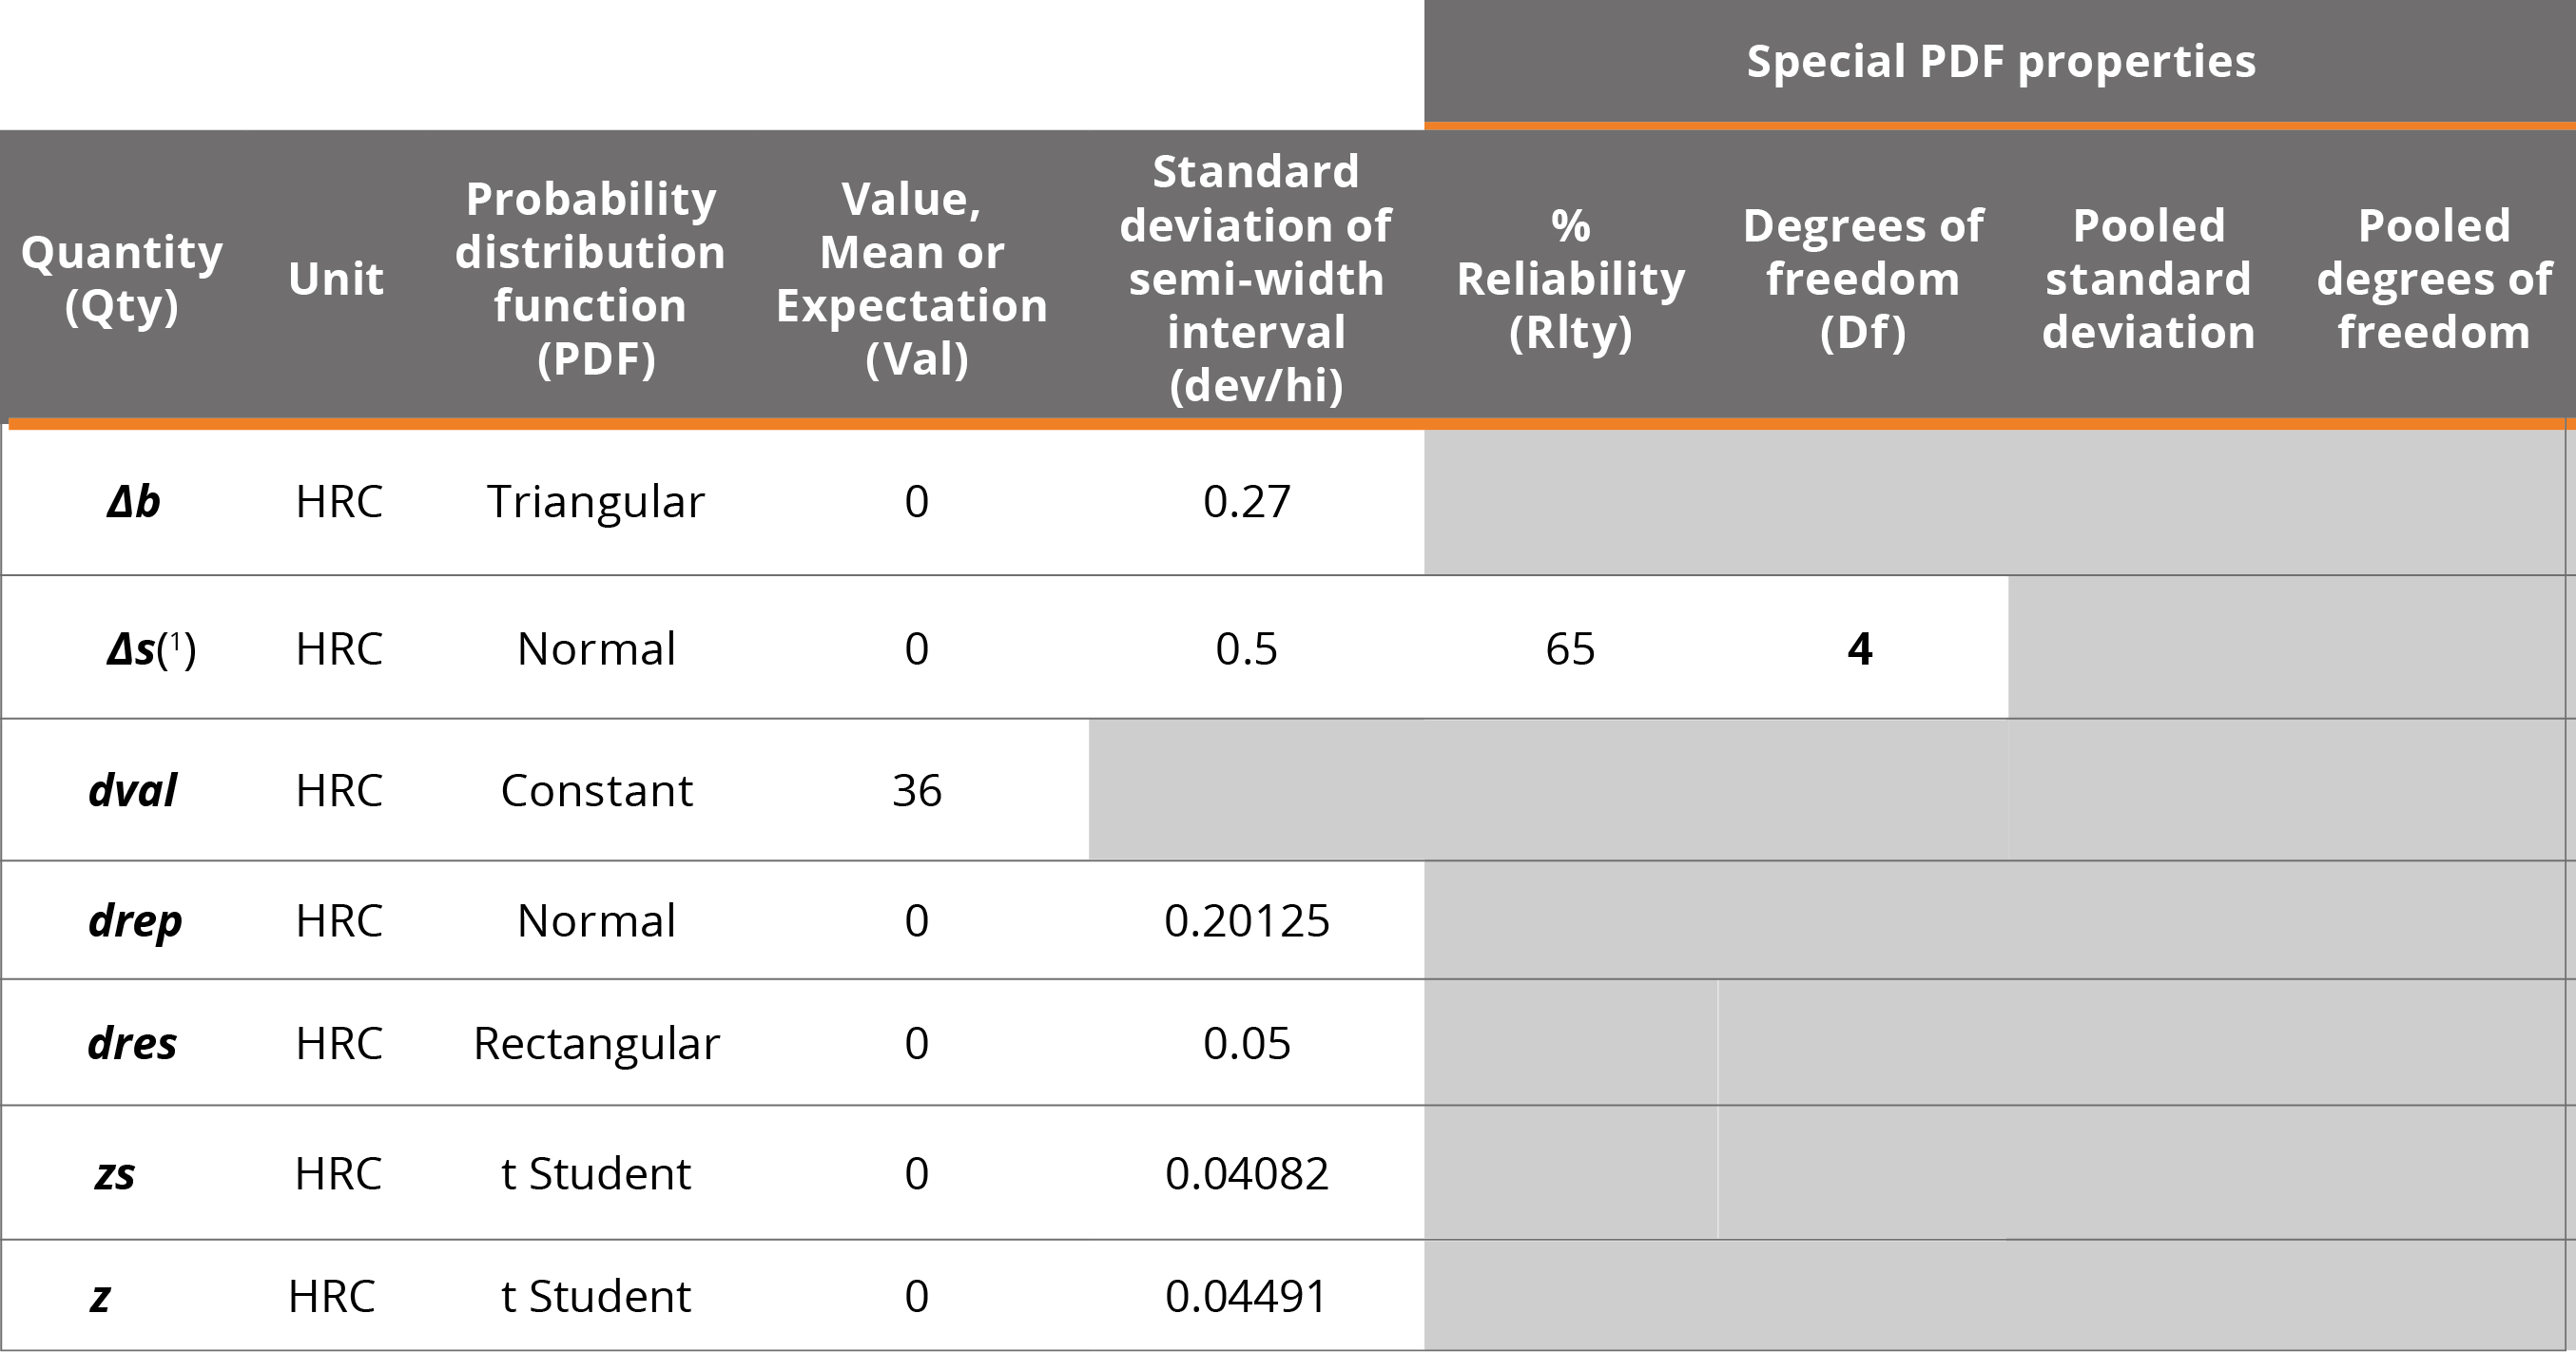Select the Triangular distribution cell
This screenshot has width=2576, height=1352.
point(596,501)
